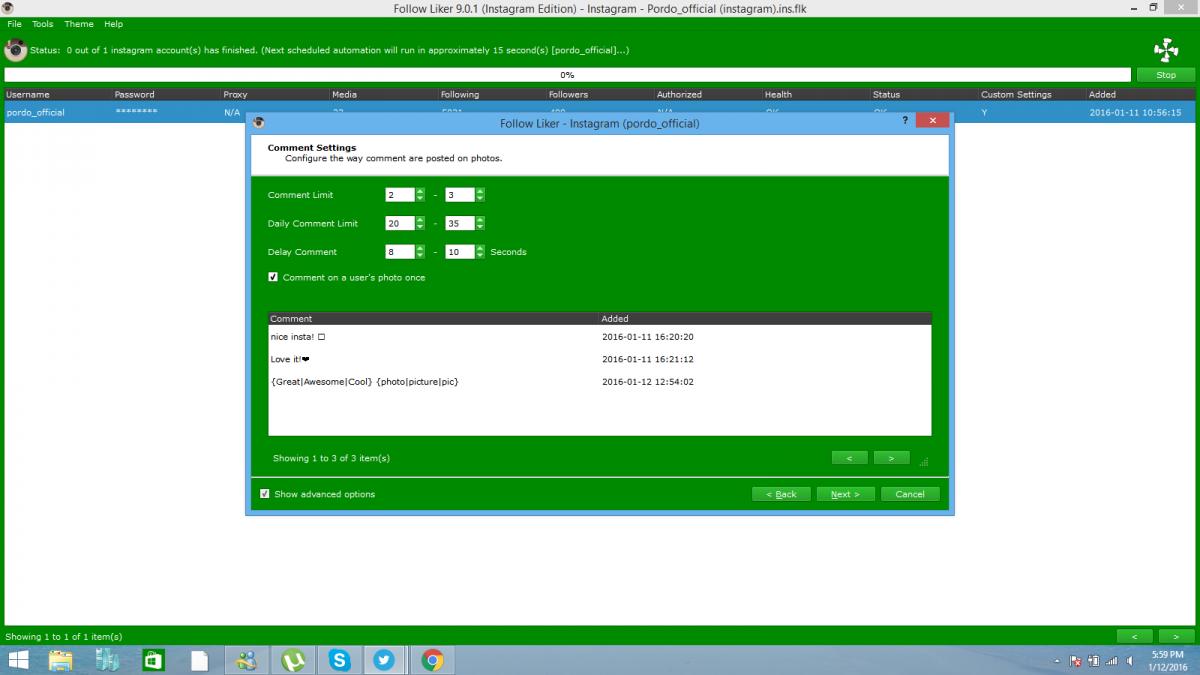Open the Theme menu
This screenshot has width=1200, height=675.
click(79, 24)
